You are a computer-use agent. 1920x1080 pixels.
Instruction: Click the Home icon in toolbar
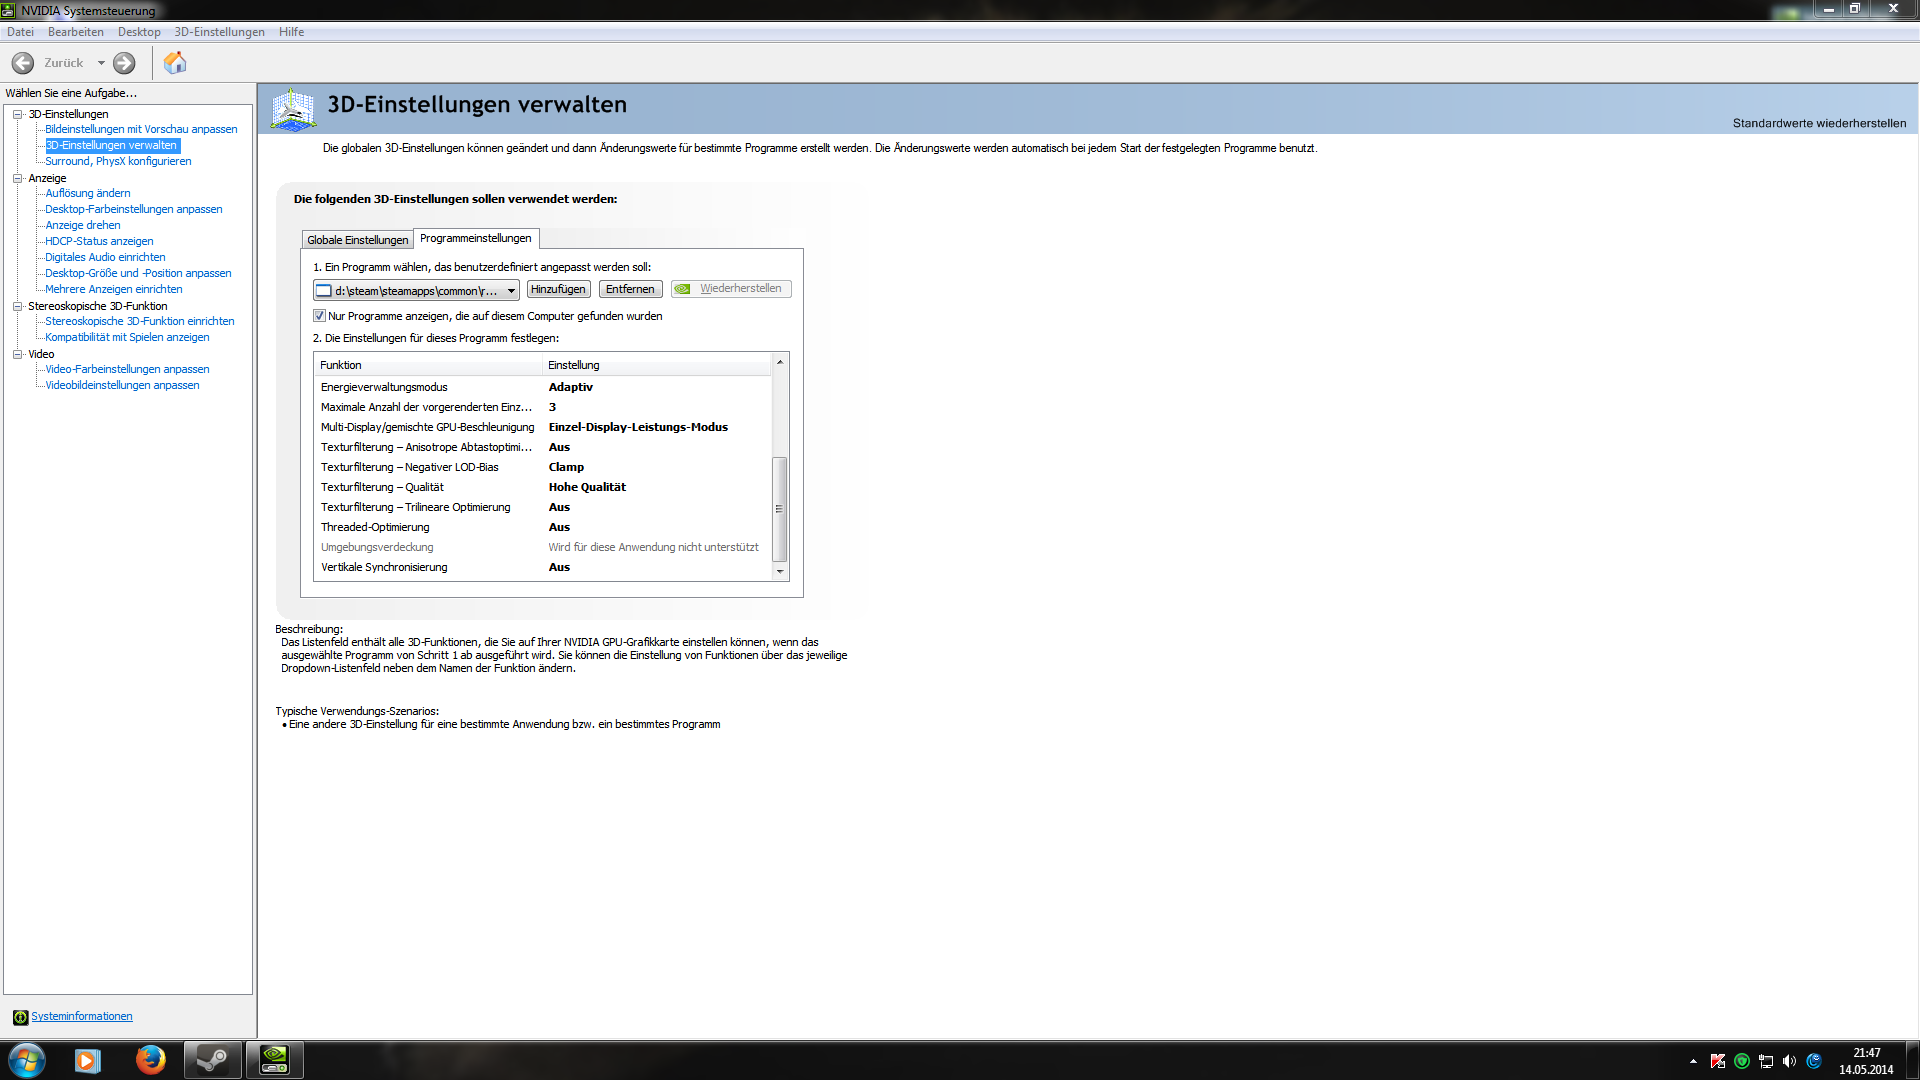coord(175,63)
